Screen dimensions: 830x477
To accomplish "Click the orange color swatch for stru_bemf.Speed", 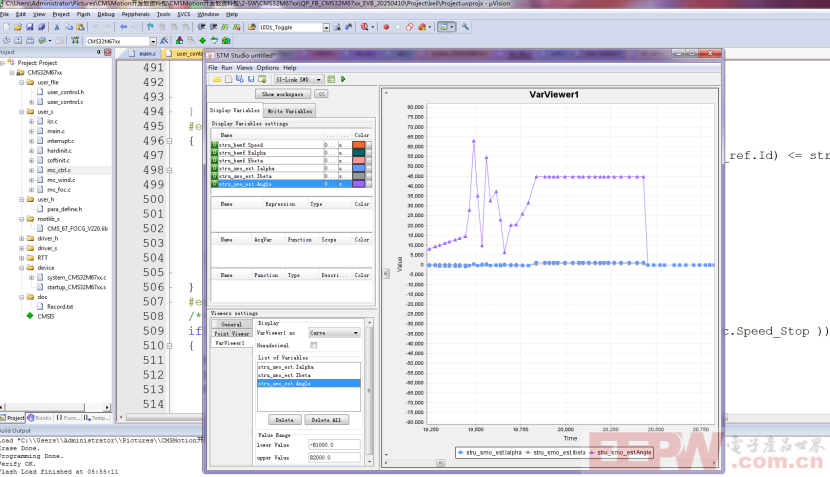I will pos(359,145).
